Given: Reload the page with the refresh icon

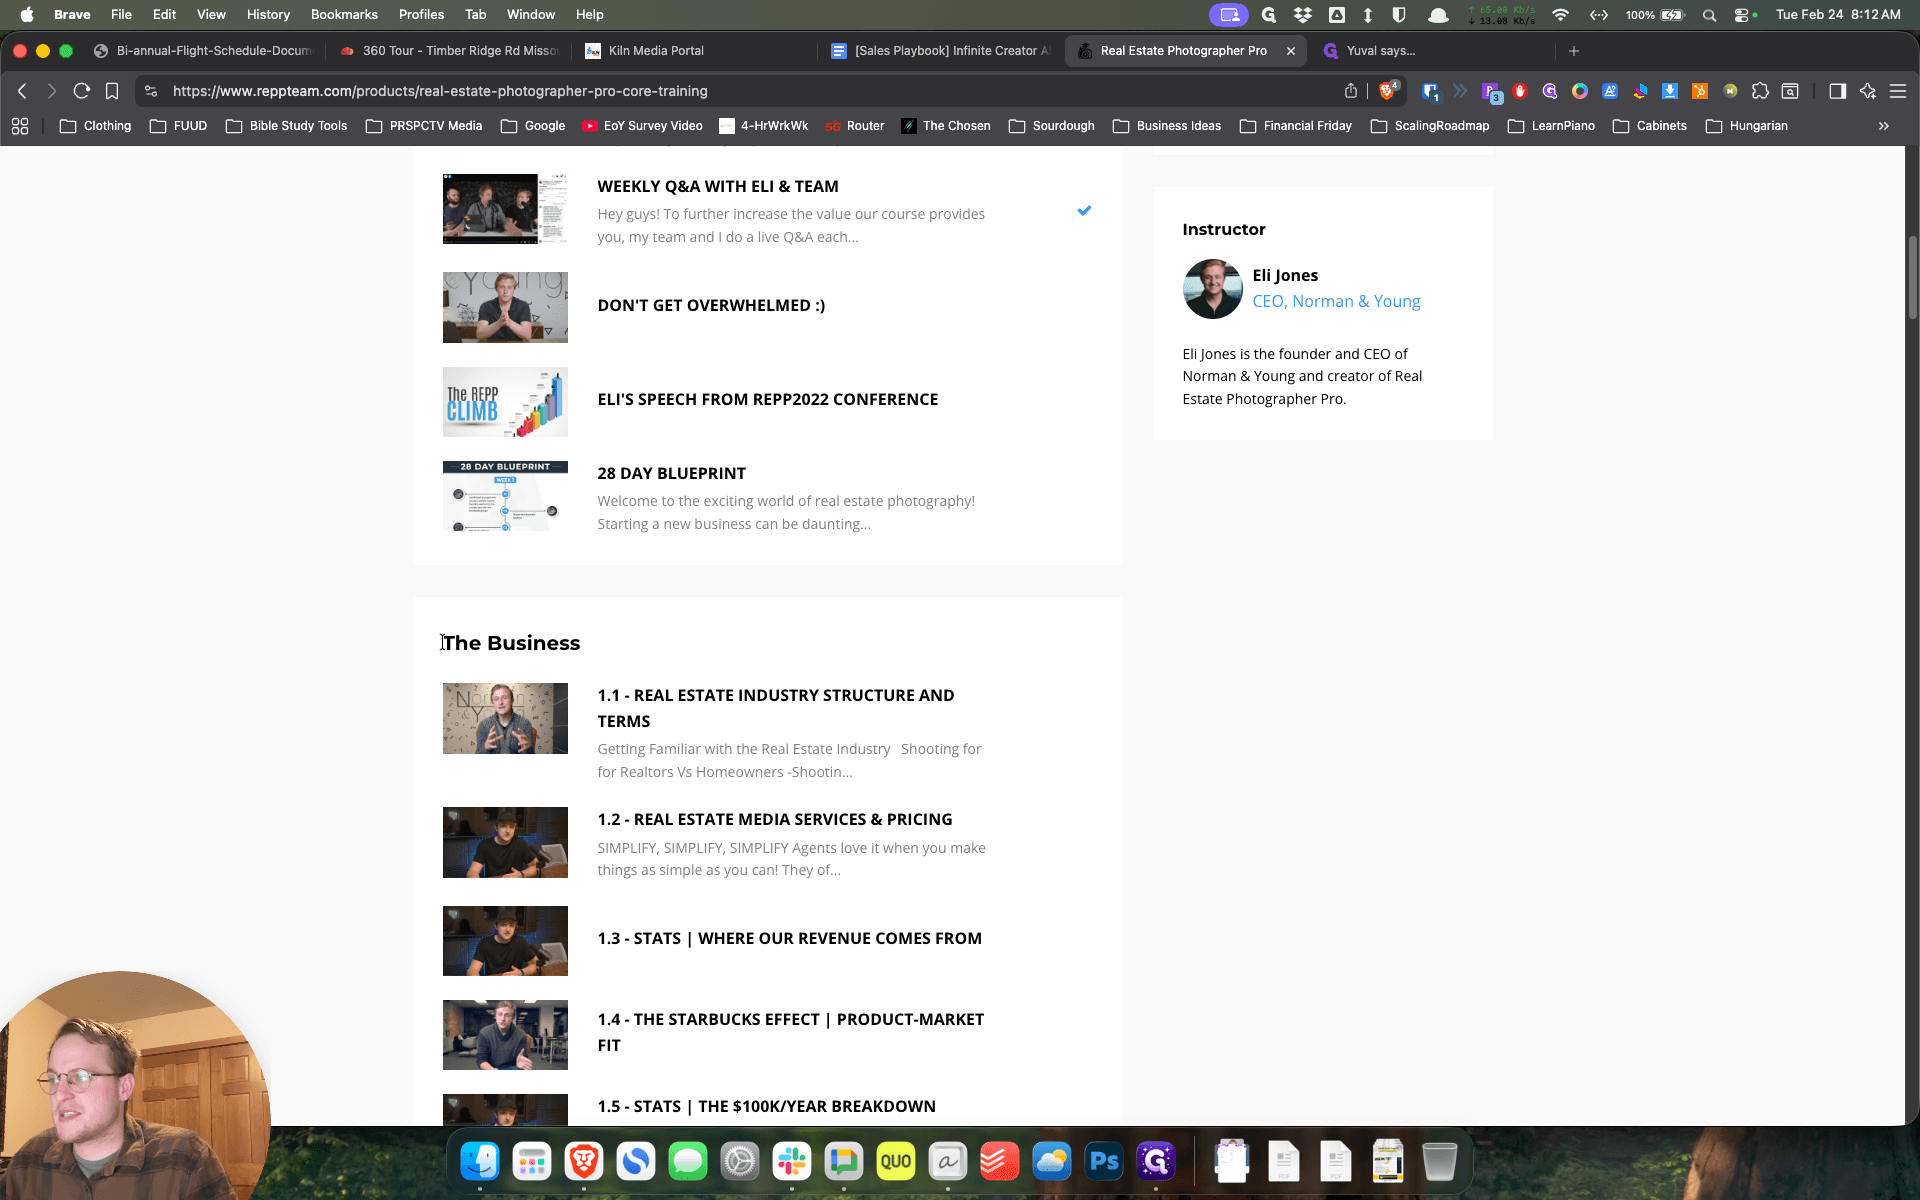Looking at the screenshot, I should [82, 91].
